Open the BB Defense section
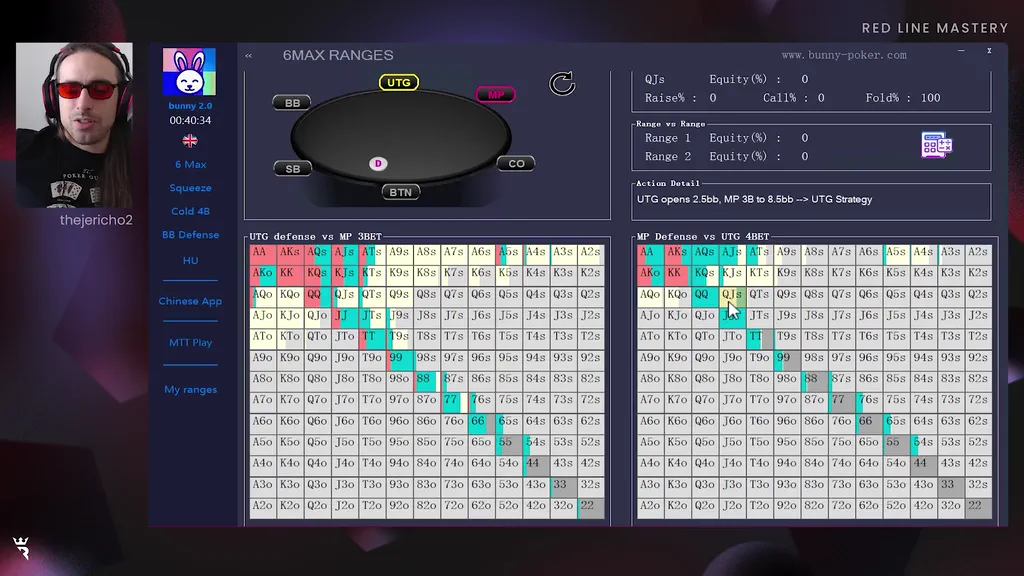1024x576 pixels. coord(190,235)
